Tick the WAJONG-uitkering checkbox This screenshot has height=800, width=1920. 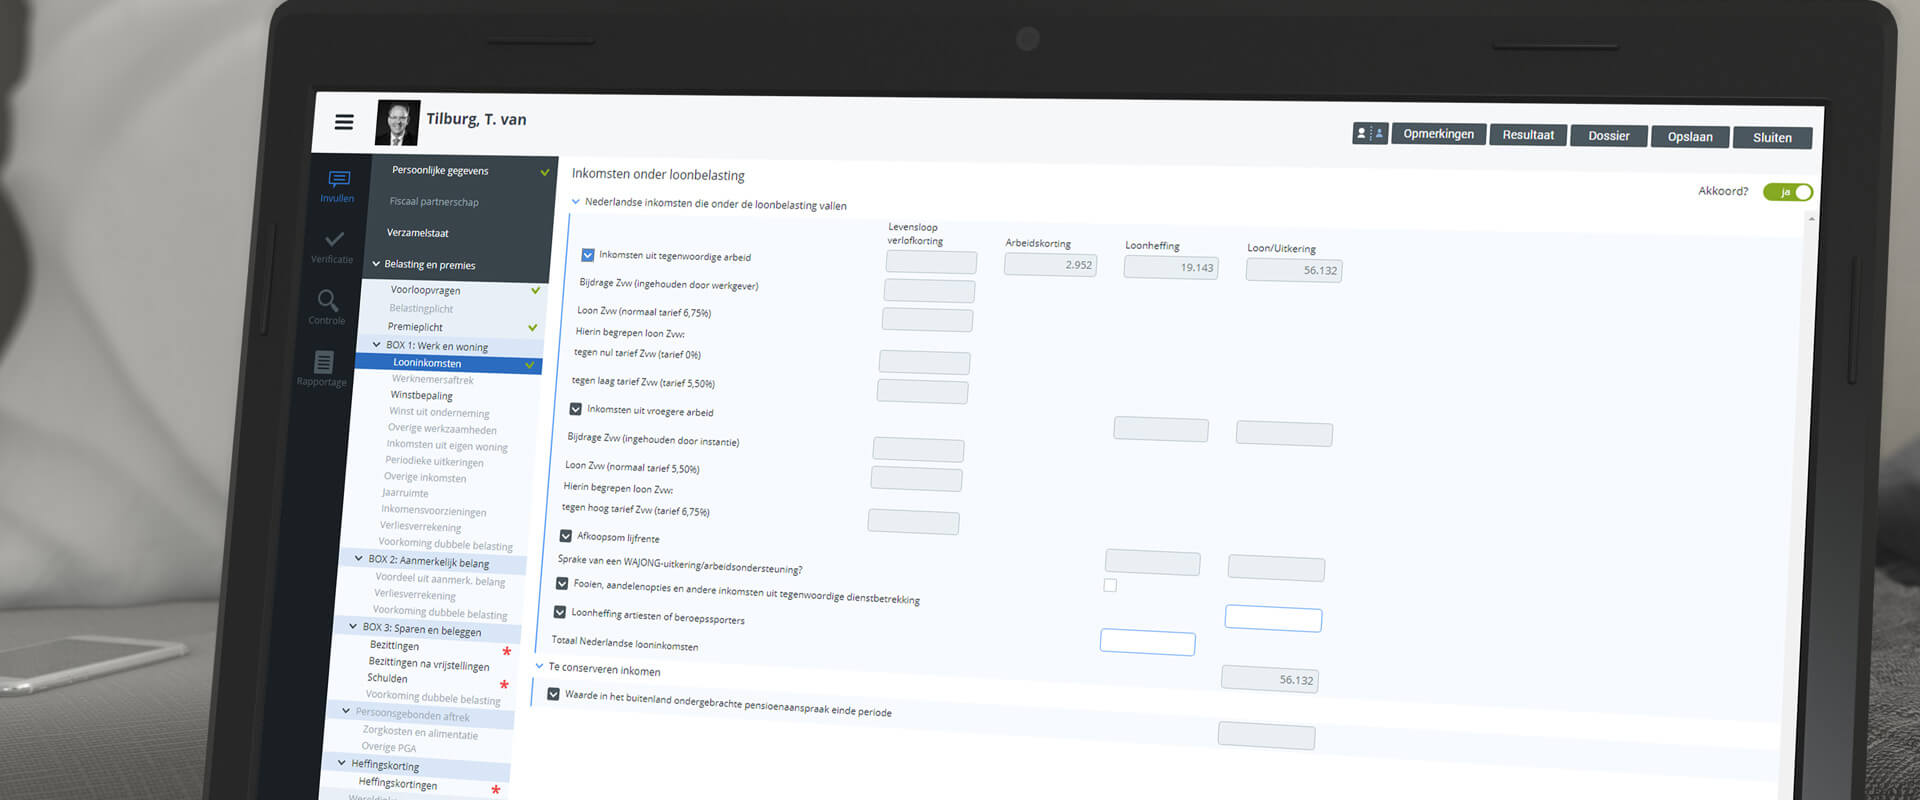pos(1110,585)
